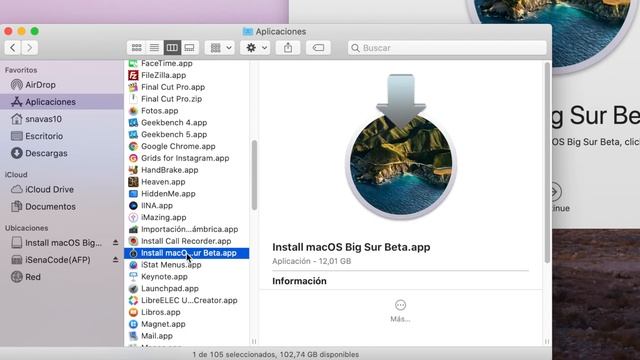Open the group-by items dropdown

click(x=220, y=48)
